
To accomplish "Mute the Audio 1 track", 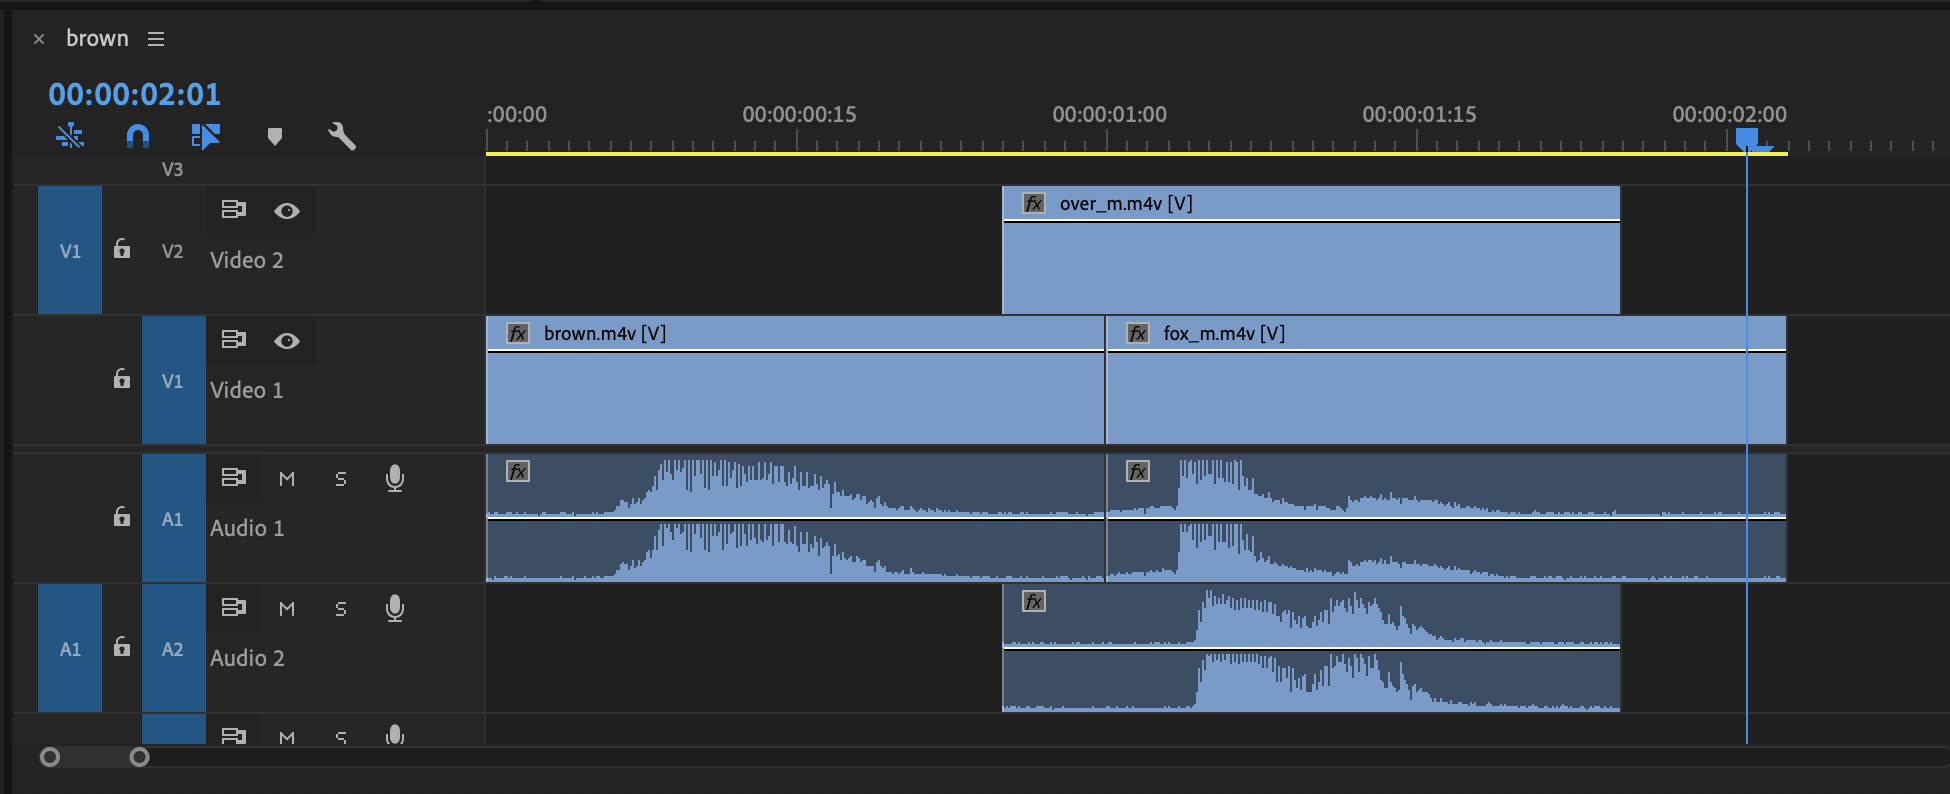I will coord(287,479).
